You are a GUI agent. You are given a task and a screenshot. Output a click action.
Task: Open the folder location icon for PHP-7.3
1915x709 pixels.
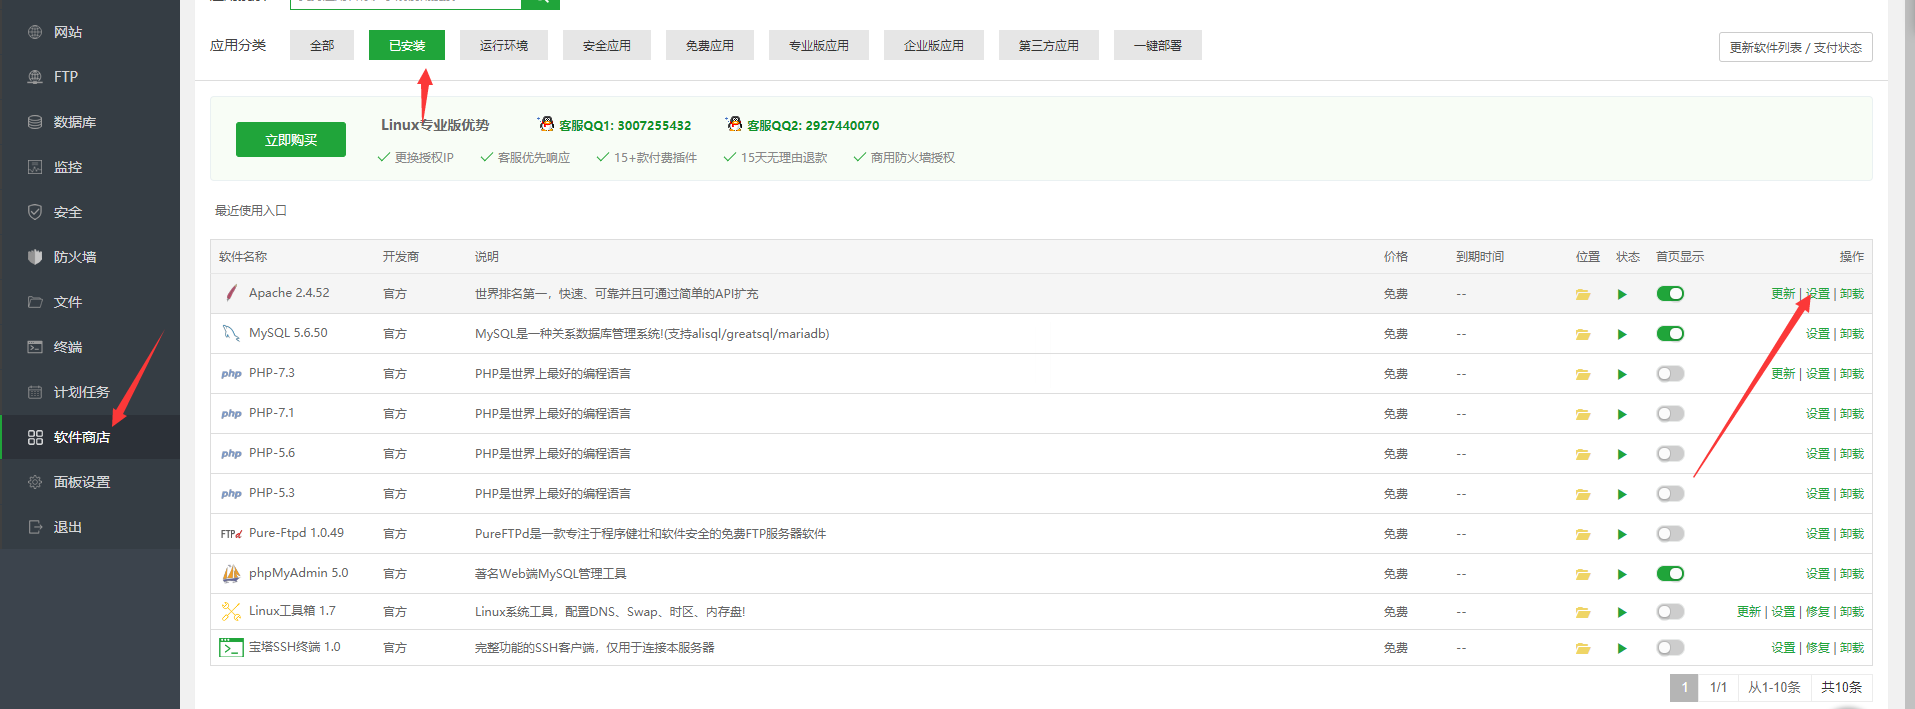tap(1582, 374)
